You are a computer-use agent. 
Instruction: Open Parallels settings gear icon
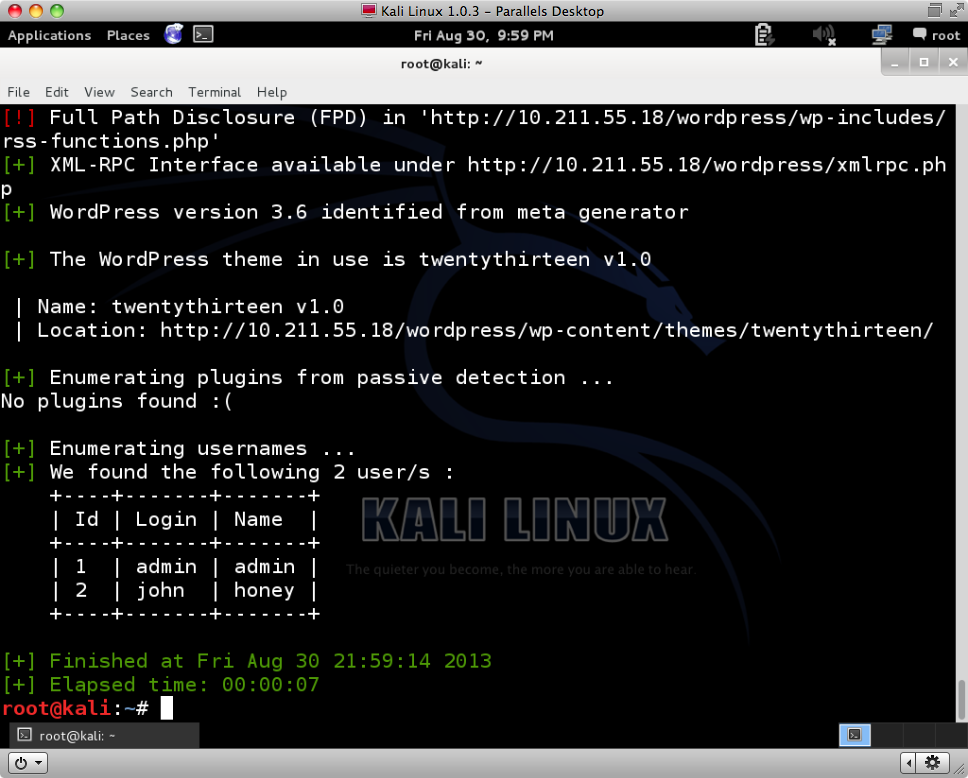[932, 763]
